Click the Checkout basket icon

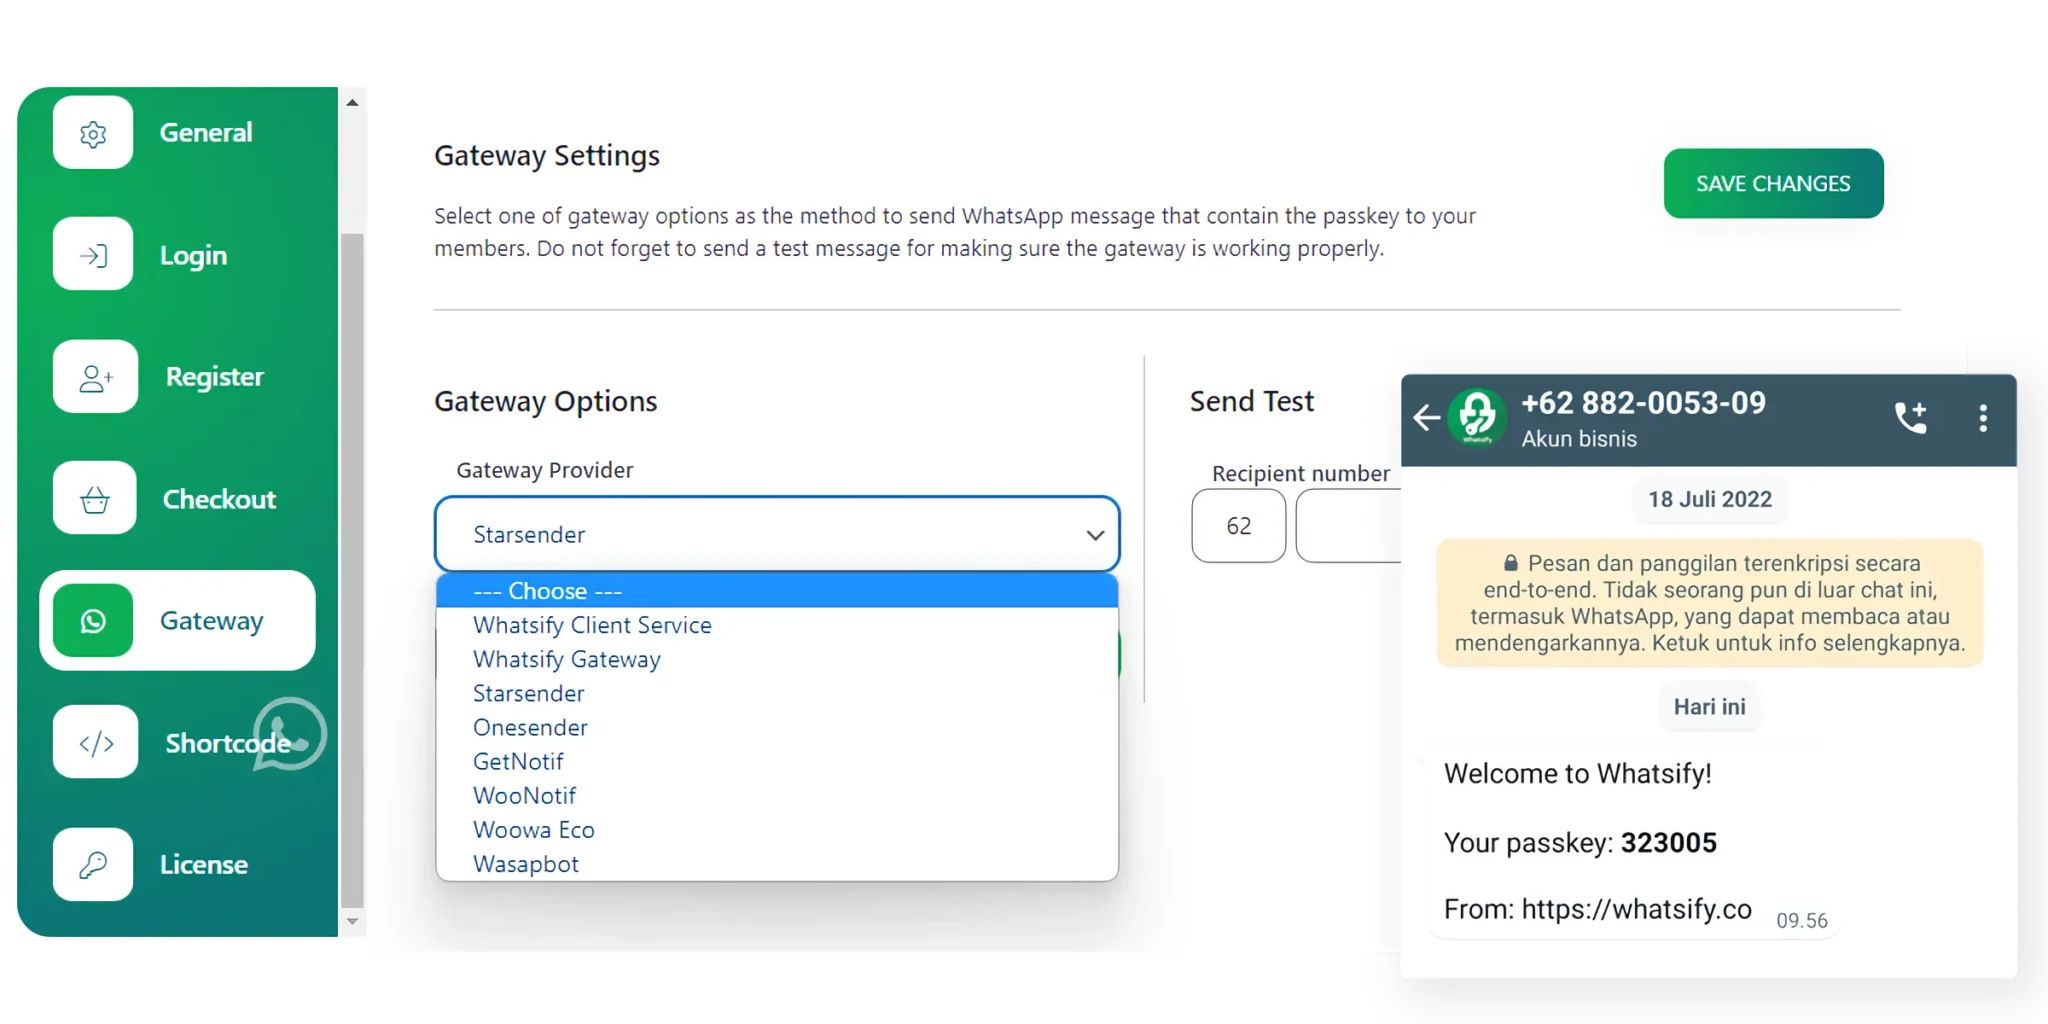pyautogui.click(x=95, y=498)
